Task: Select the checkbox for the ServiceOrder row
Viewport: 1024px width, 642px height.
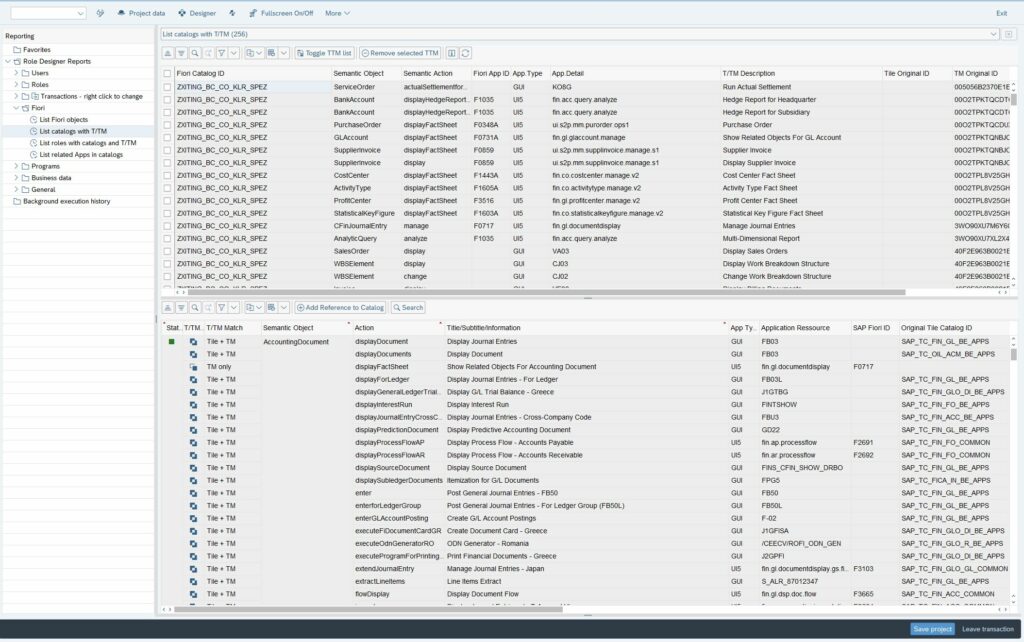Action: pos(168,87)
